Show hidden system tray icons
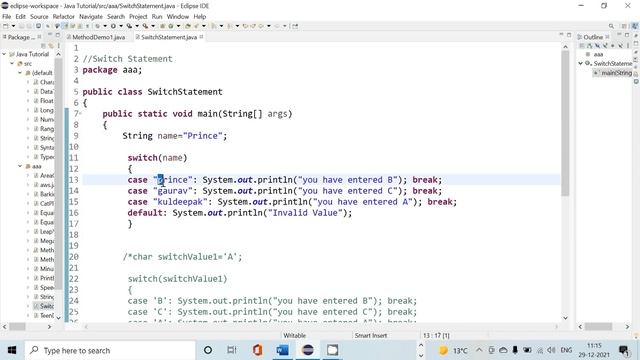640x360 pixels. tap(479, 350)
